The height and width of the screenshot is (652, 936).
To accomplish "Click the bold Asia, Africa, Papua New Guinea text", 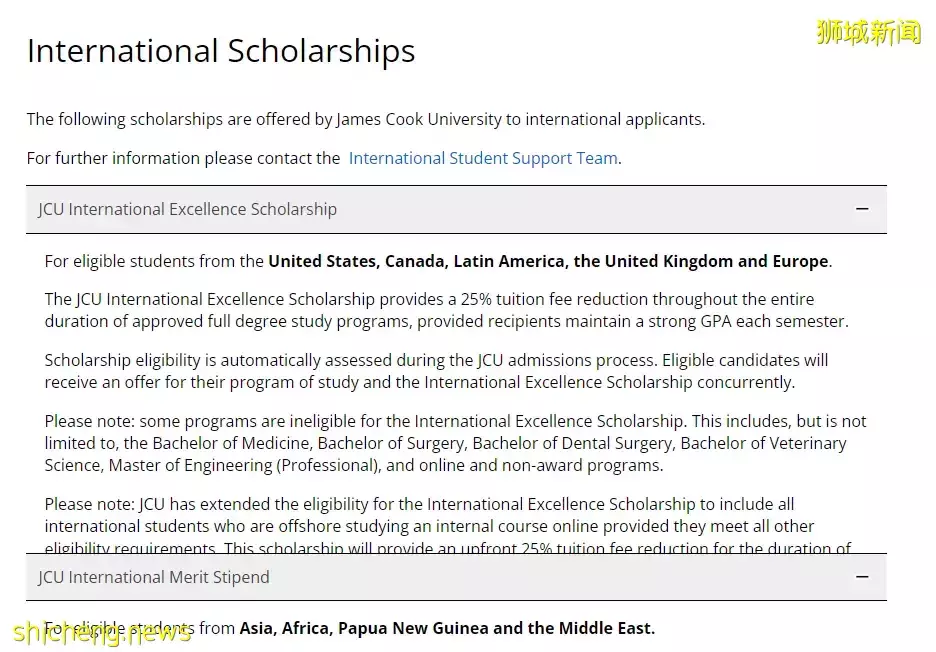I will coord(447,628).
